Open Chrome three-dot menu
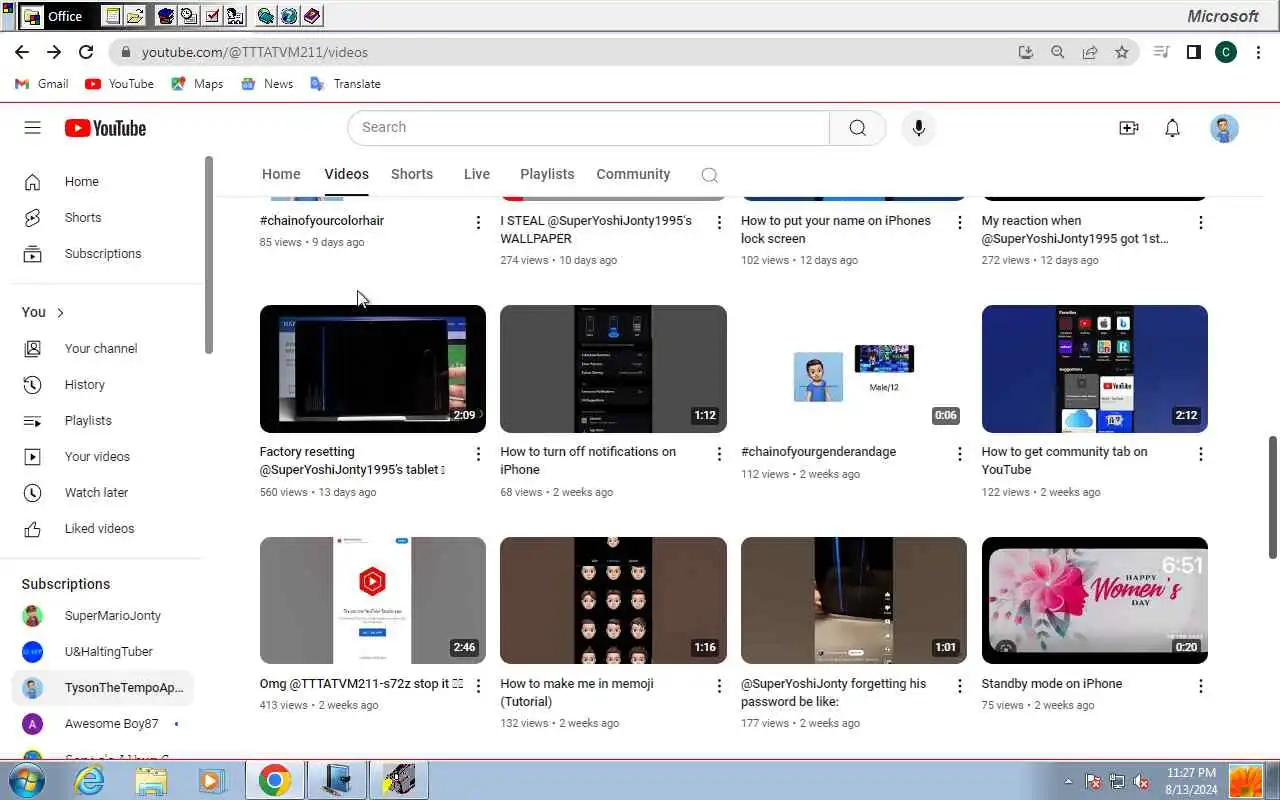Image resolution: width=1280 pixels, height=800 pixels. 1258,52
